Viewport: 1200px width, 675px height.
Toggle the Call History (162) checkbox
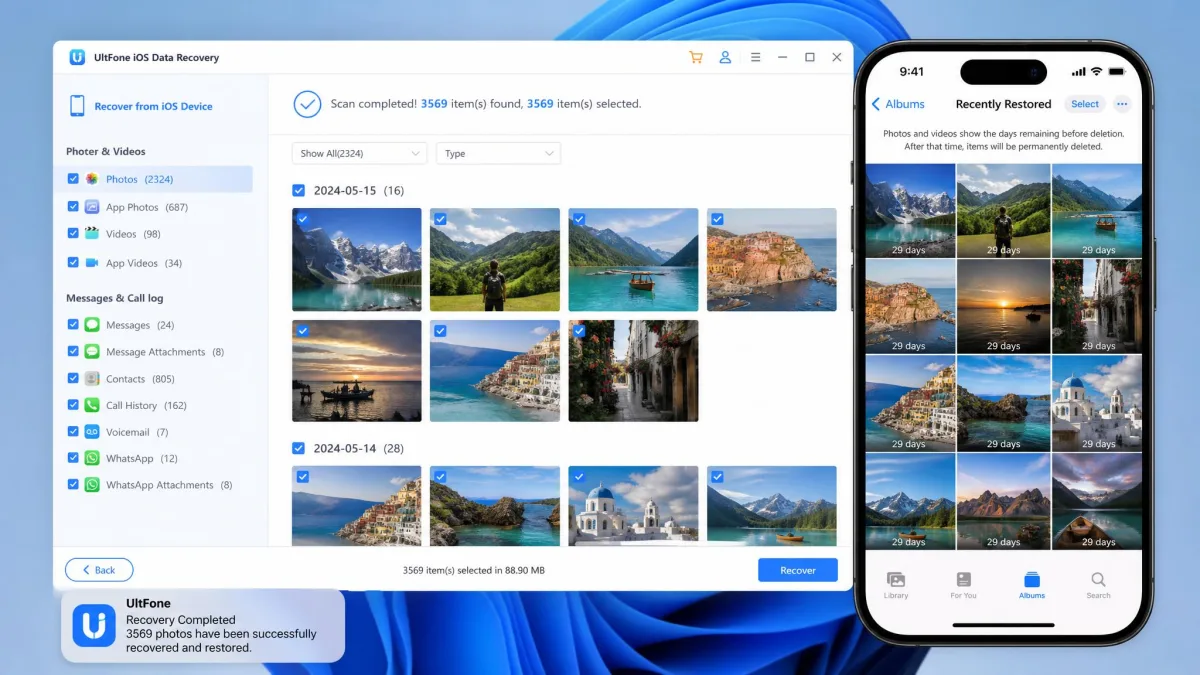73,405
